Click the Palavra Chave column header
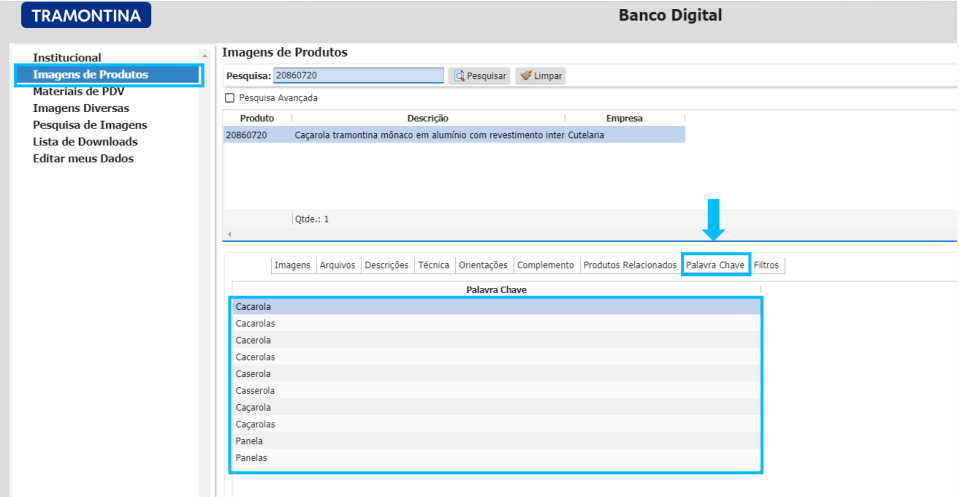This screenshot has width=959, height=497. click(x=497, y=290)
